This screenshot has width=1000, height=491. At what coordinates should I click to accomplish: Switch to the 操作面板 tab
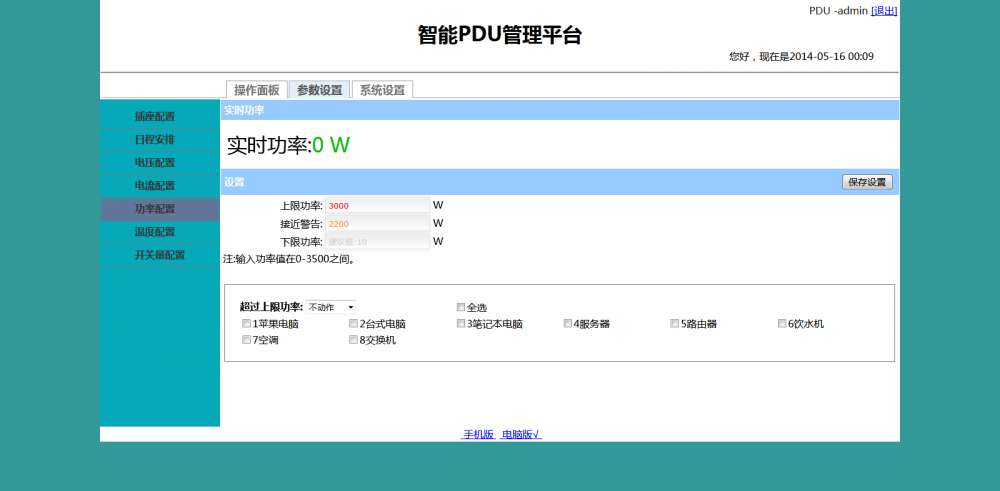[256, 90]
